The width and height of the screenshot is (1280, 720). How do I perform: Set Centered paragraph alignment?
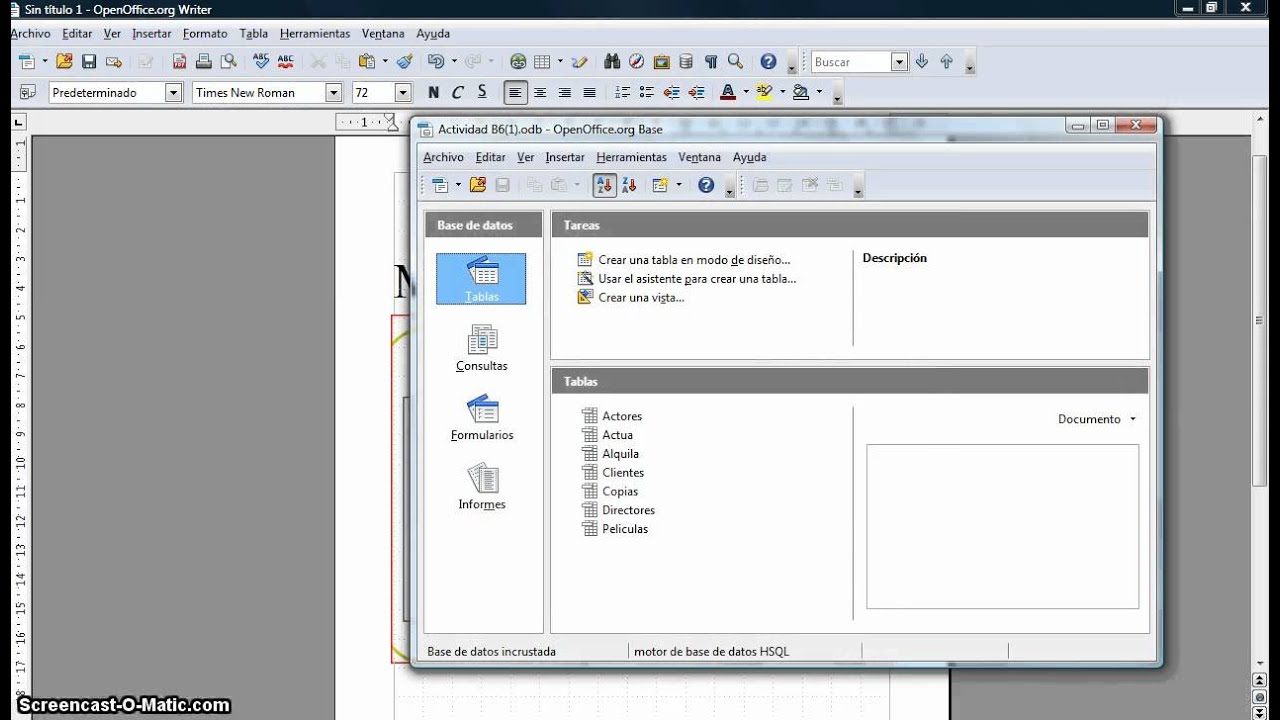coord(540,92)
